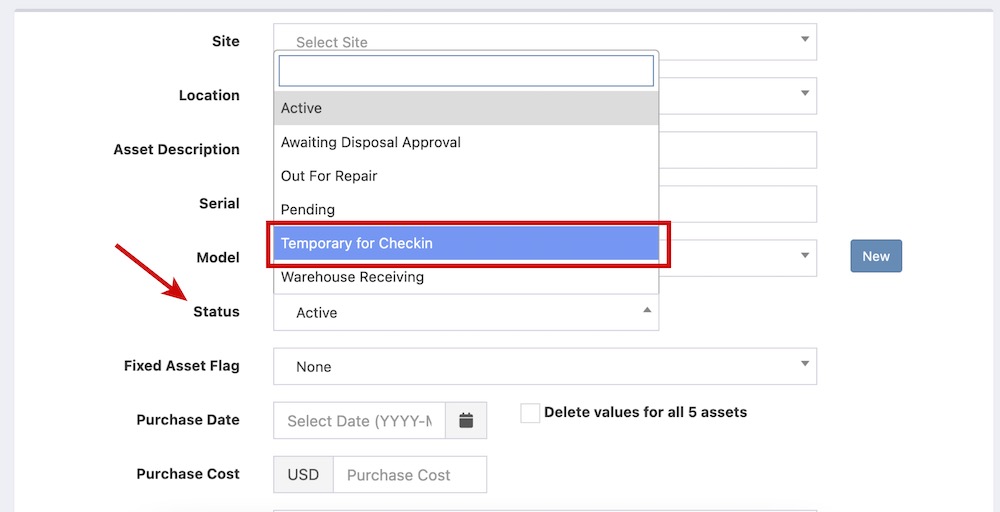Image resolution: width=1000 pixels, height=512 pixels.
Task: Collapse the Status dropdown arrow
Action: click(x=647, y=311)
